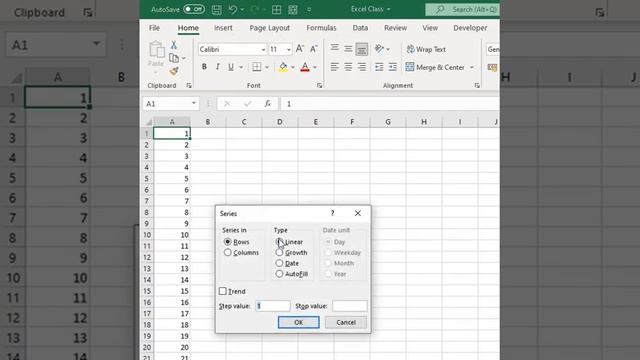Switch to the Review tab

coord(395,28)
